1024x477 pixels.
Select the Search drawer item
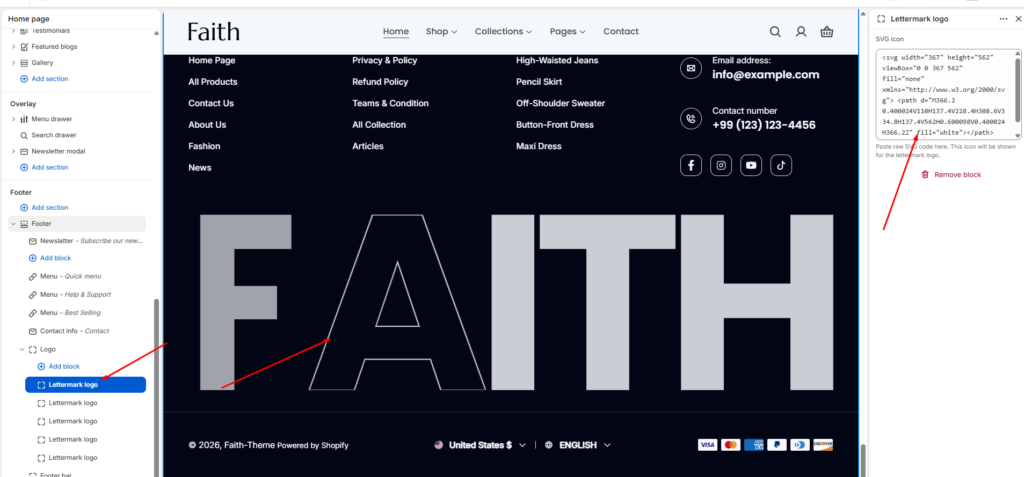[54, 135]
